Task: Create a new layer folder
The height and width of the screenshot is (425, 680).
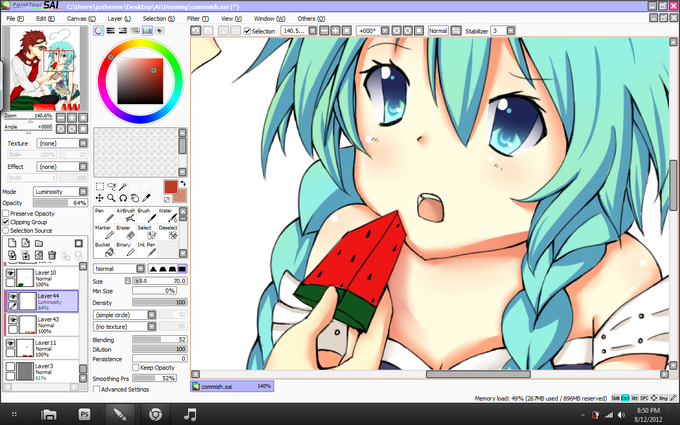Action: [x=39, y=243]
